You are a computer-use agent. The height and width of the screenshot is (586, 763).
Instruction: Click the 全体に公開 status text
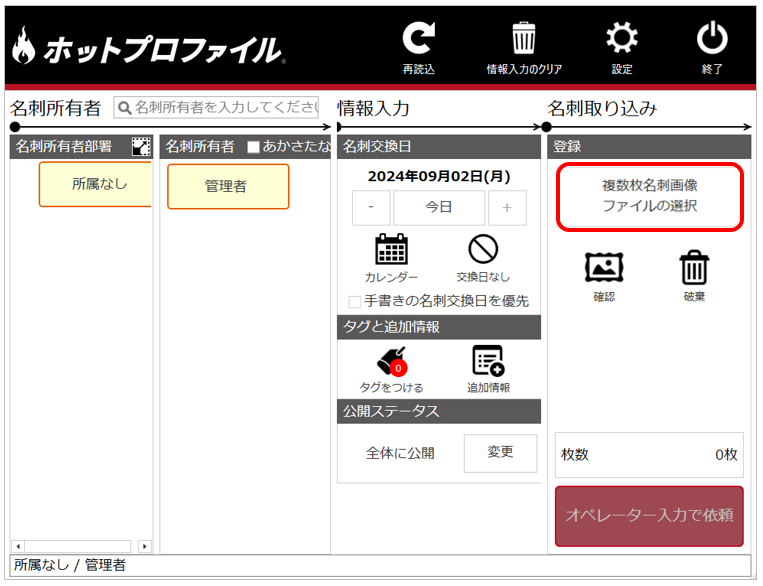pyautogui.click(x=400, y=454)
